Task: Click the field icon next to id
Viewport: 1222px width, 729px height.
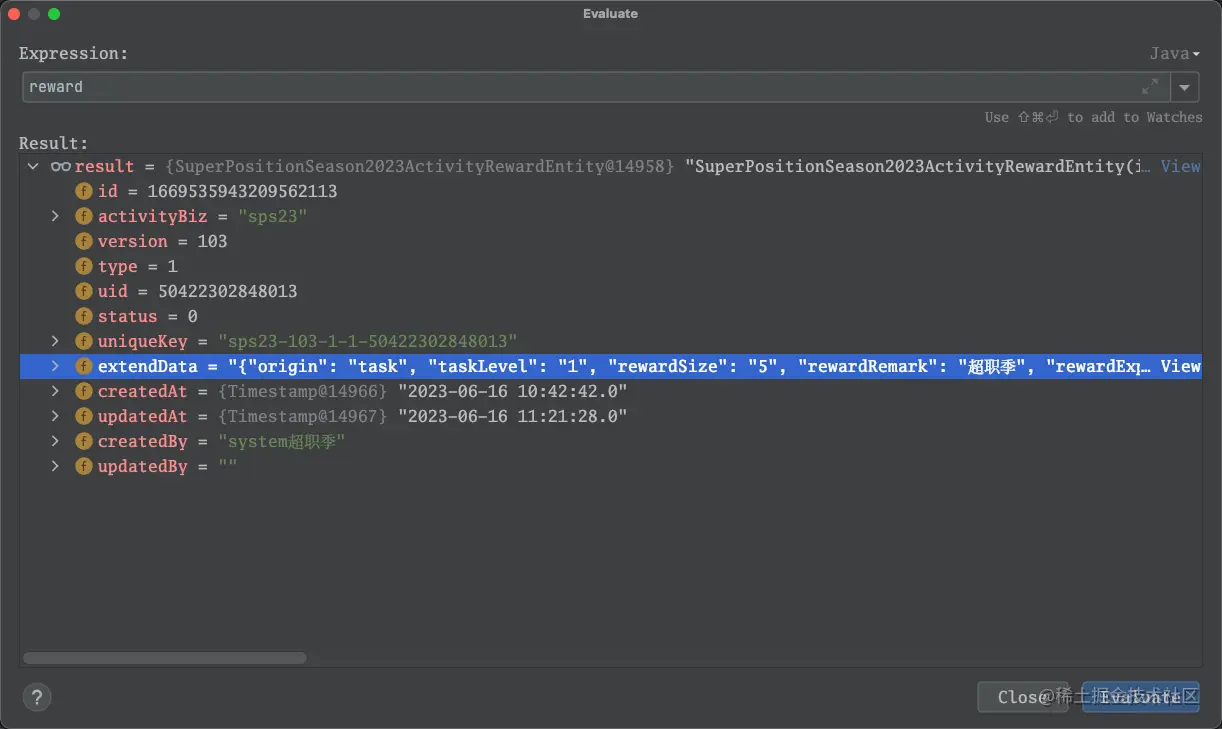Action: pyautogui.click(x=84, y=191)
